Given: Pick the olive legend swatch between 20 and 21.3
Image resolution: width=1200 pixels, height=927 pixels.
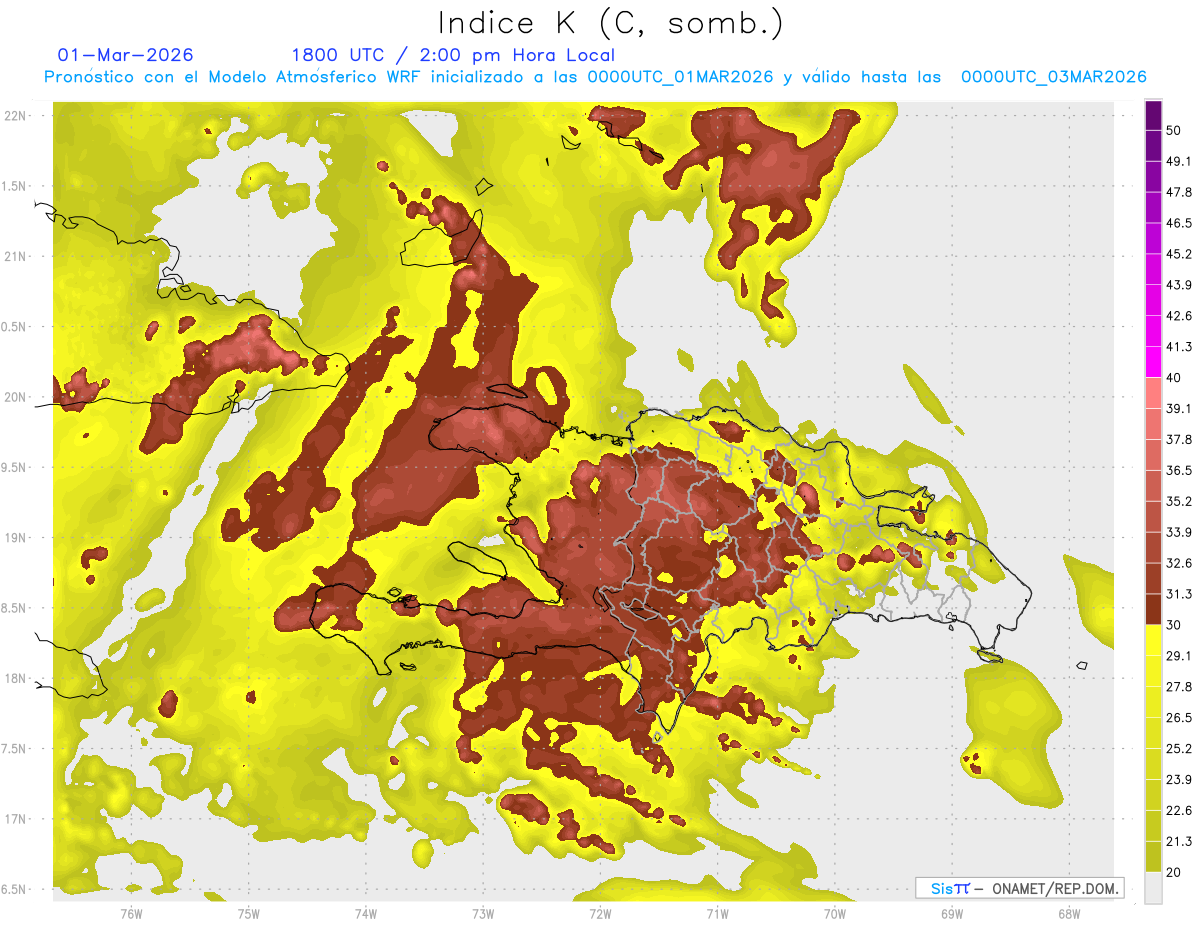Looking at the screenshot, I should click(1154, 857).
